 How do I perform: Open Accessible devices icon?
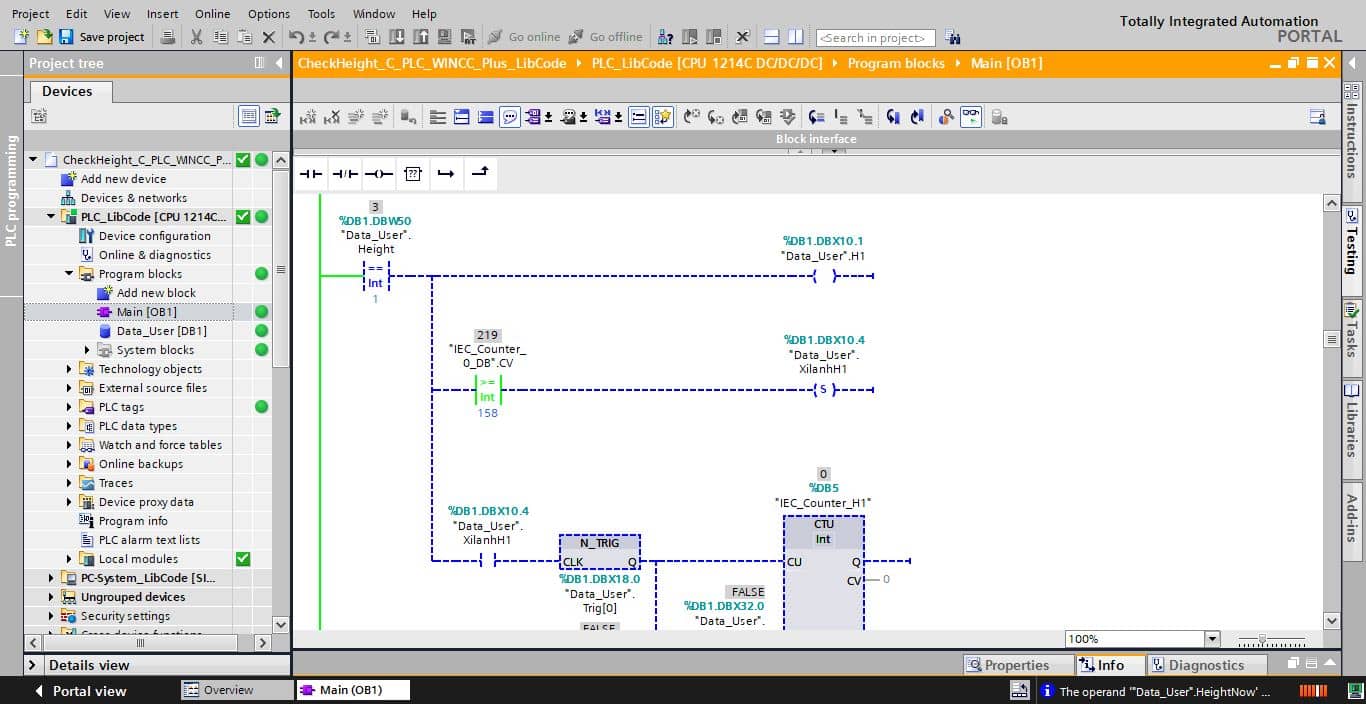coord(665,37)
